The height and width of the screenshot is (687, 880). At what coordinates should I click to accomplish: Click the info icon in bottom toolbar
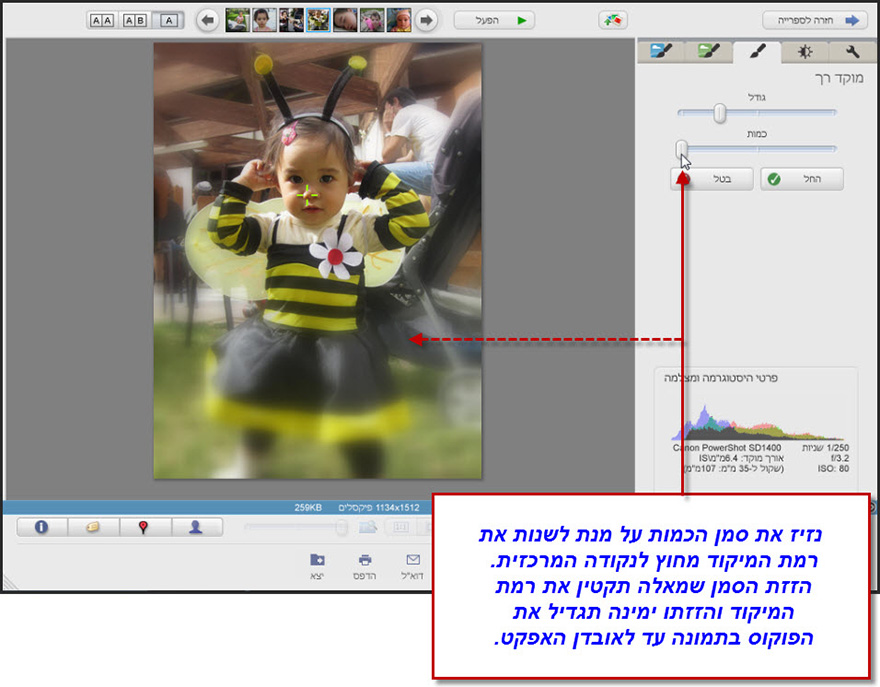pos(41,527)
